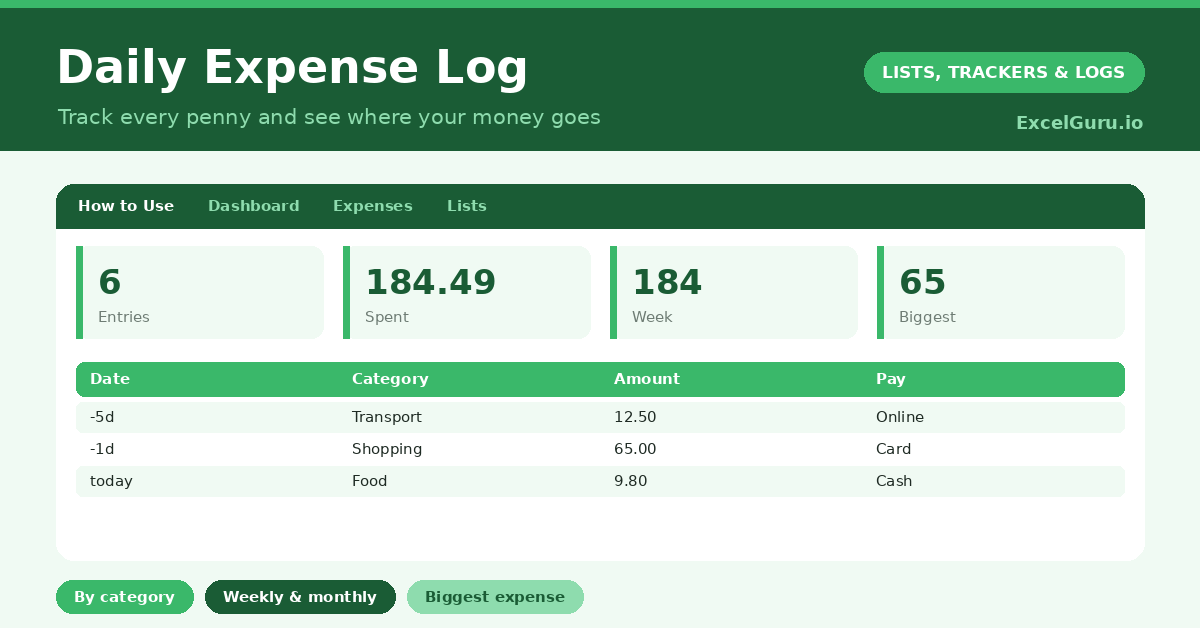Click the Amount column header

click(647, 379)
